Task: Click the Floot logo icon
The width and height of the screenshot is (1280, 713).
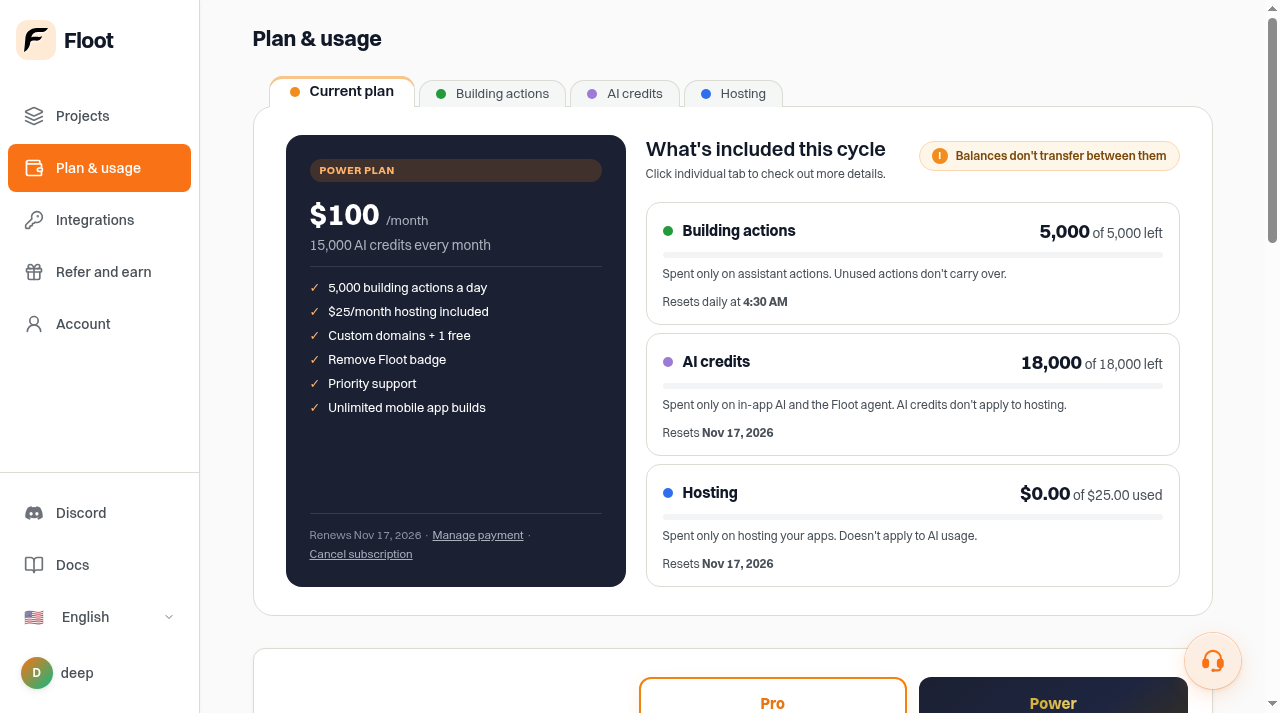Action: [x=36, y=40]
